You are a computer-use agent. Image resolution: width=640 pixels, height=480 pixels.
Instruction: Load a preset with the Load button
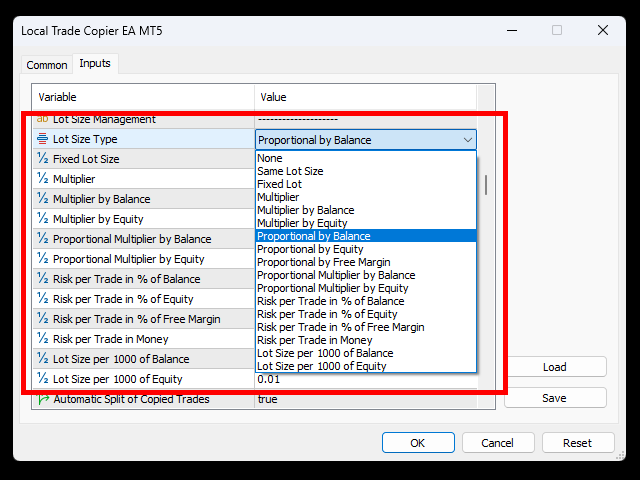click(x=554, y=367)
